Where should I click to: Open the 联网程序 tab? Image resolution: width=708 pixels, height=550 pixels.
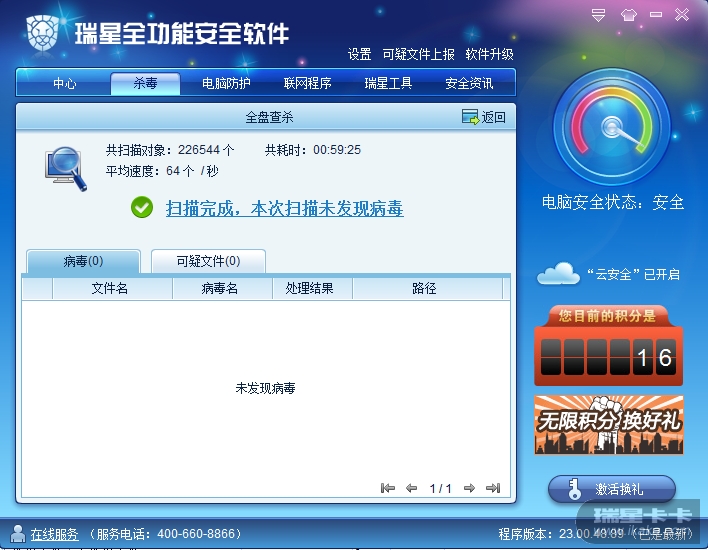click(307, 84)
